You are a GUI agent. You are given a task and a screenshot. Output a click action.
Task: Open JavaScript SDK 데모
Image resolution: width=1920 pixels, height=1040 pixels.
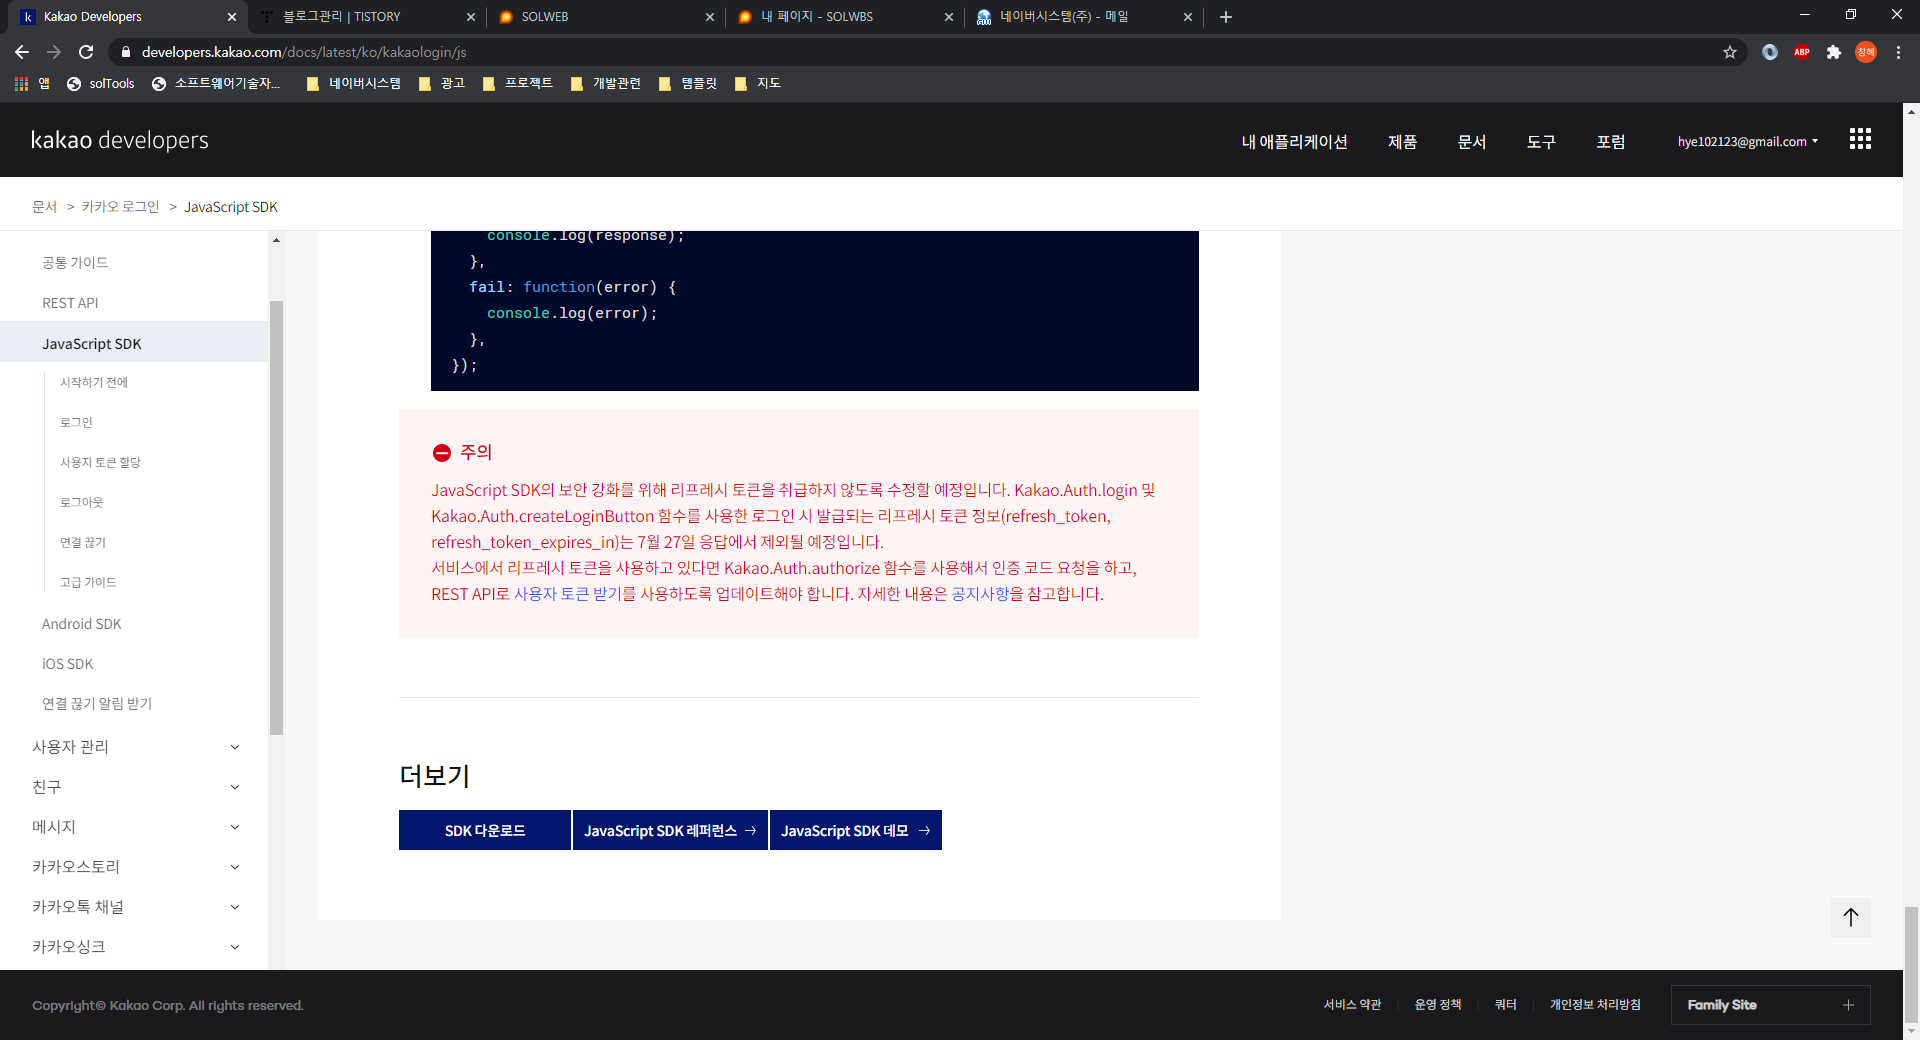pyautogui.click(x=856, y=830)
